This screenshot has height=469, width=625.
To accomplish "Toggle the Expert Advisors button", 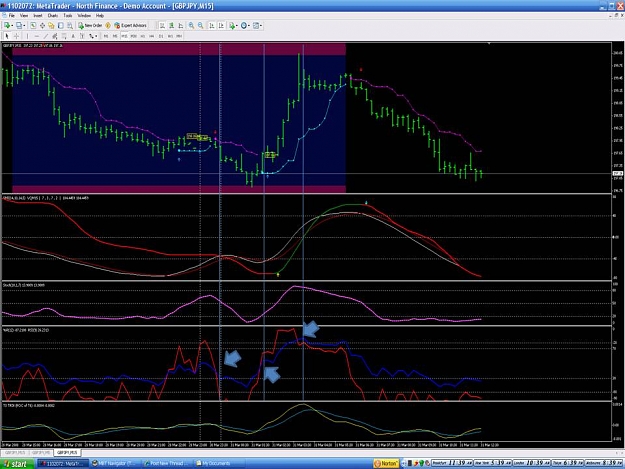I will [130, 26].
